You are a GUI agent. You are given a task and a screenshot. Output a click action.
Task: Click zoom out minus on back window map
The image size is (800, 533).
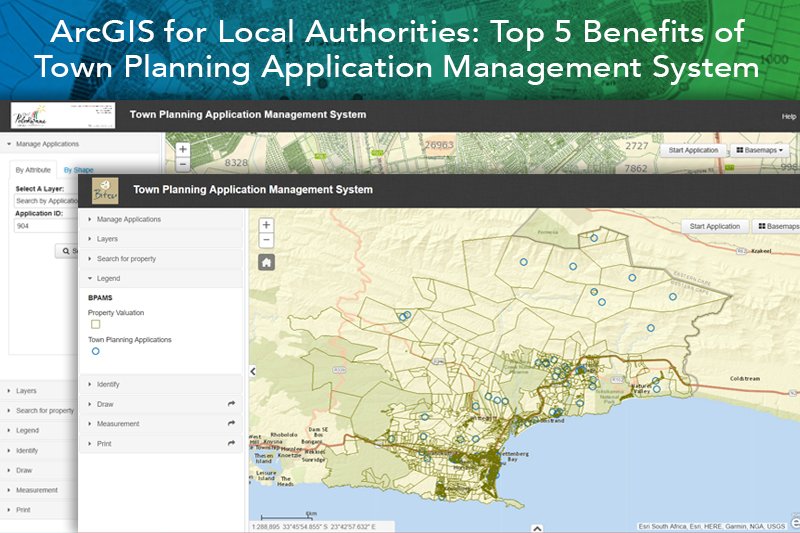pos(183,164)
